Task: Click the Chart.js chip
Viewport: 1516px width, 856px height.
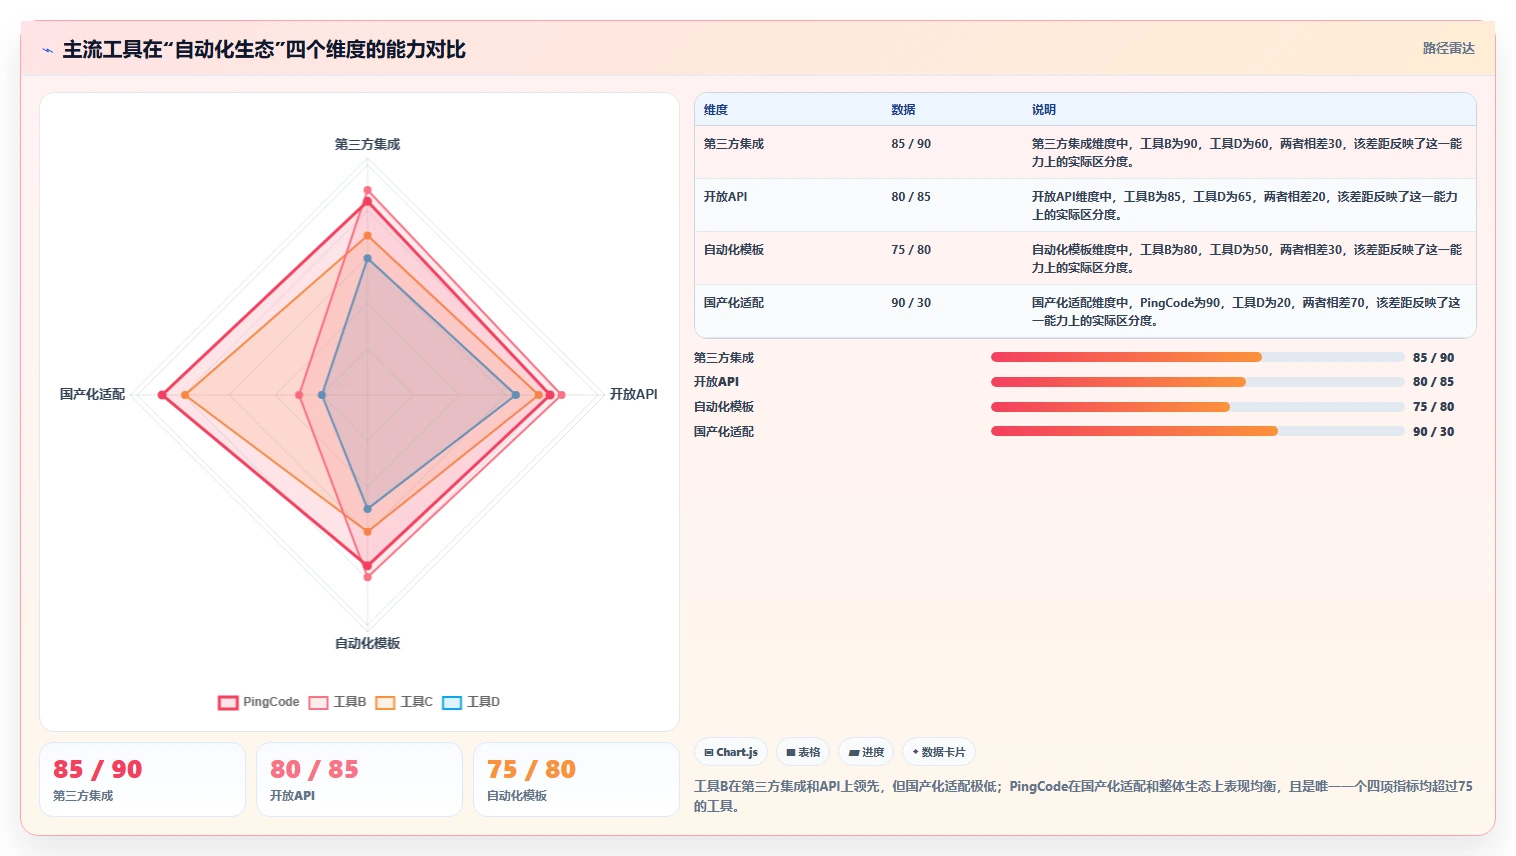Action: pos(731,752)
